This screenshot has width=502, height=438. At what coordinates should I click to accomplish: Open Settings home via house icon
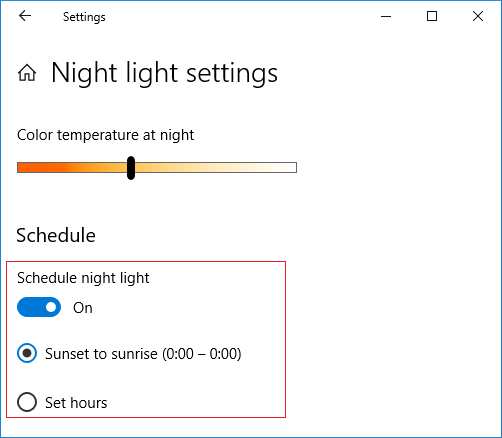pyautogui.click(x=27, y=73)
